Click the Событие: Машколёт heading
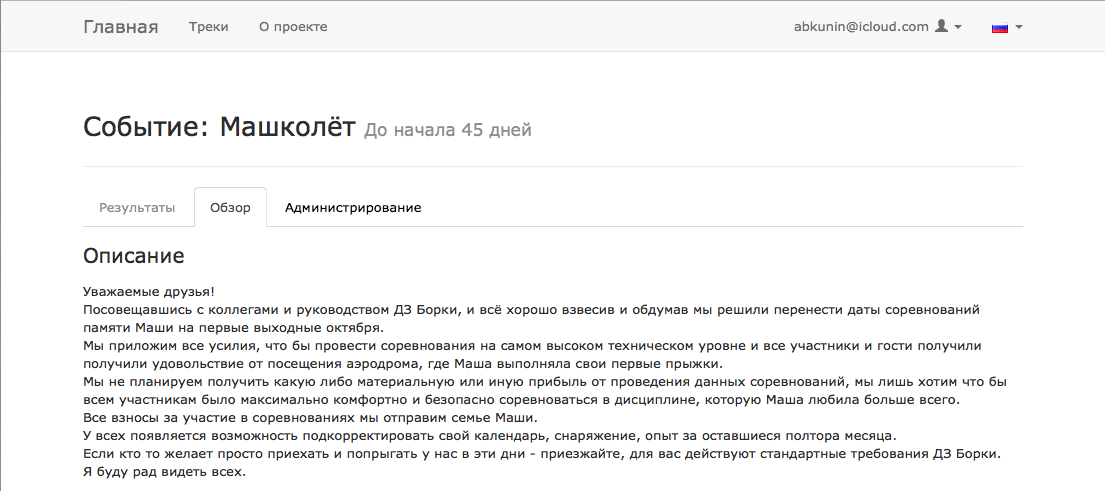 220,128
